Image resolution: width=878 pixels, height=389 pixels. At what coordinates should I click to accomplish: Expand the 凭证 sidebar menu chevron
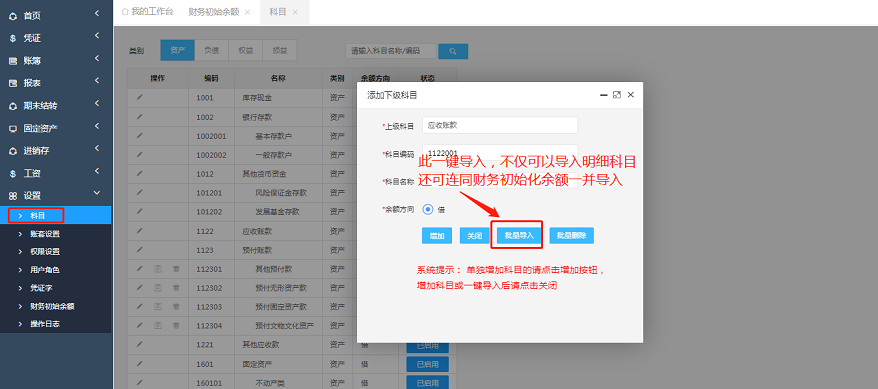[x=97, y=36]
